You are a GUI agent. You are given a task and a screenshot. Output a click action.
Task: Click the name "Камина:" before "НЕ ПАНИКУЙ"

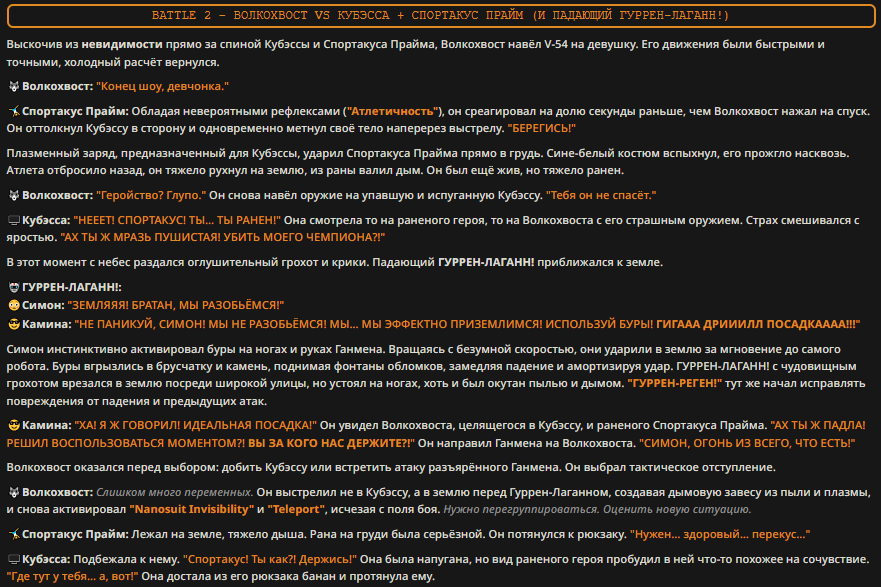47,324
